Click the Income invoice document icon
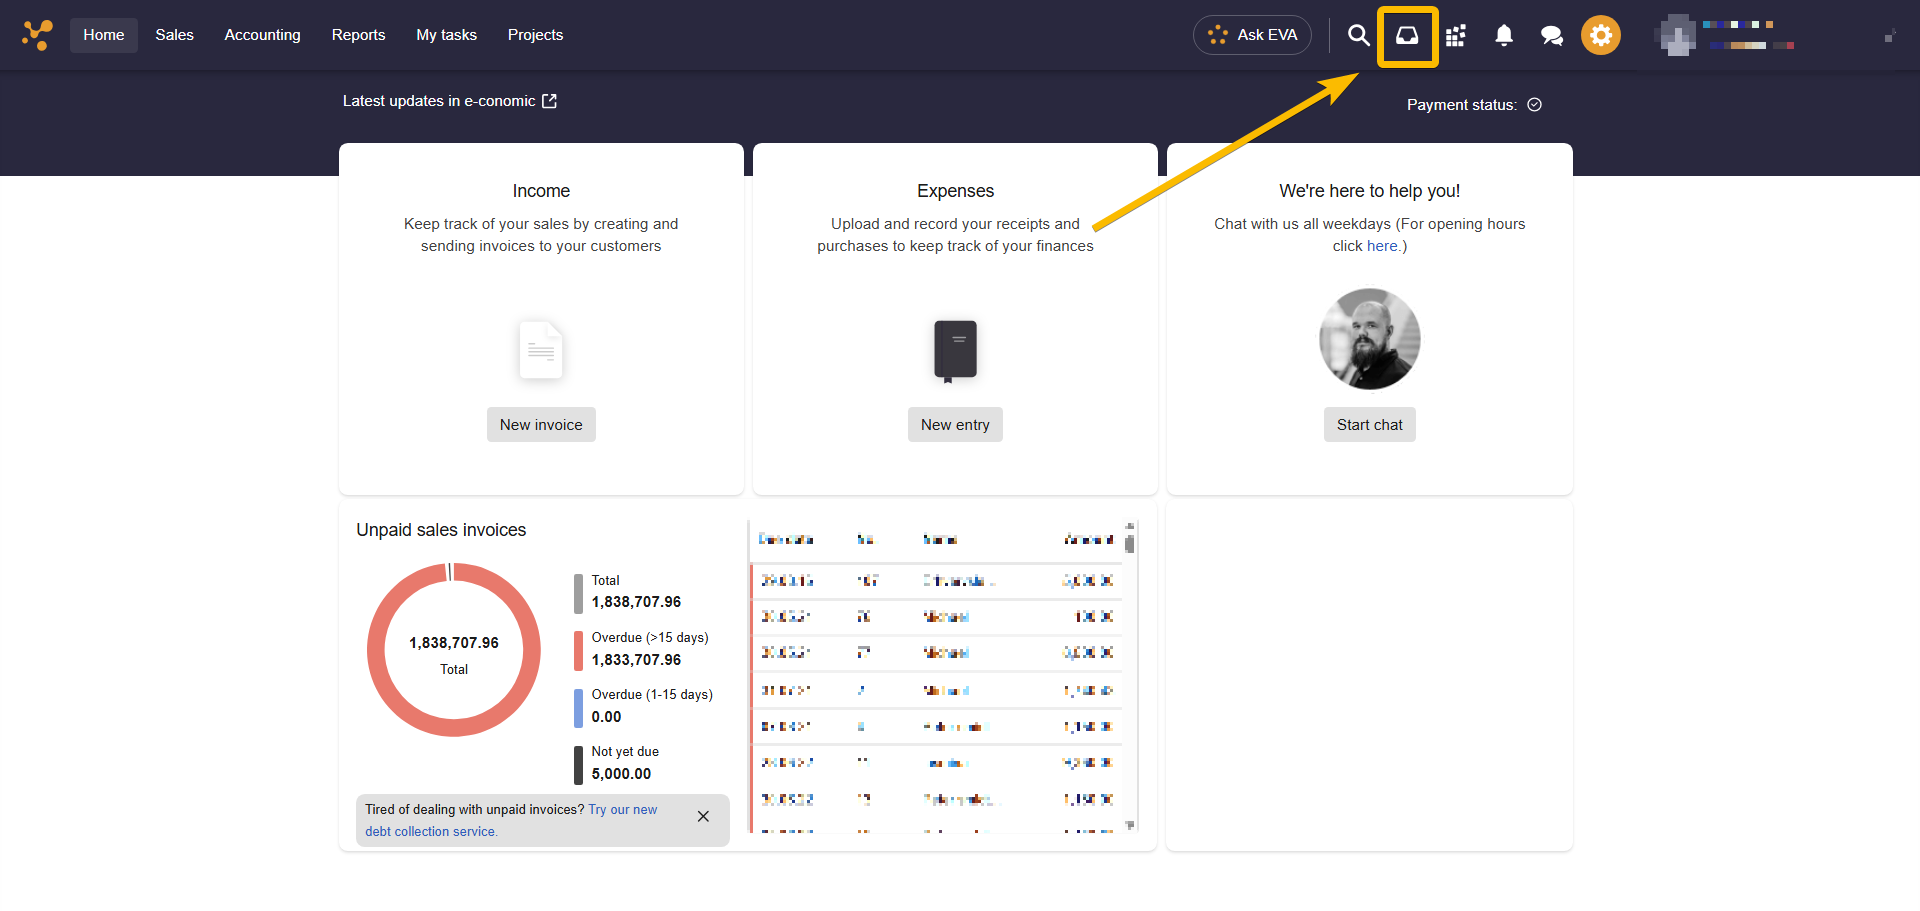Image resolution: width=1920 pixels, height=911 pixels. coord(541,350)
